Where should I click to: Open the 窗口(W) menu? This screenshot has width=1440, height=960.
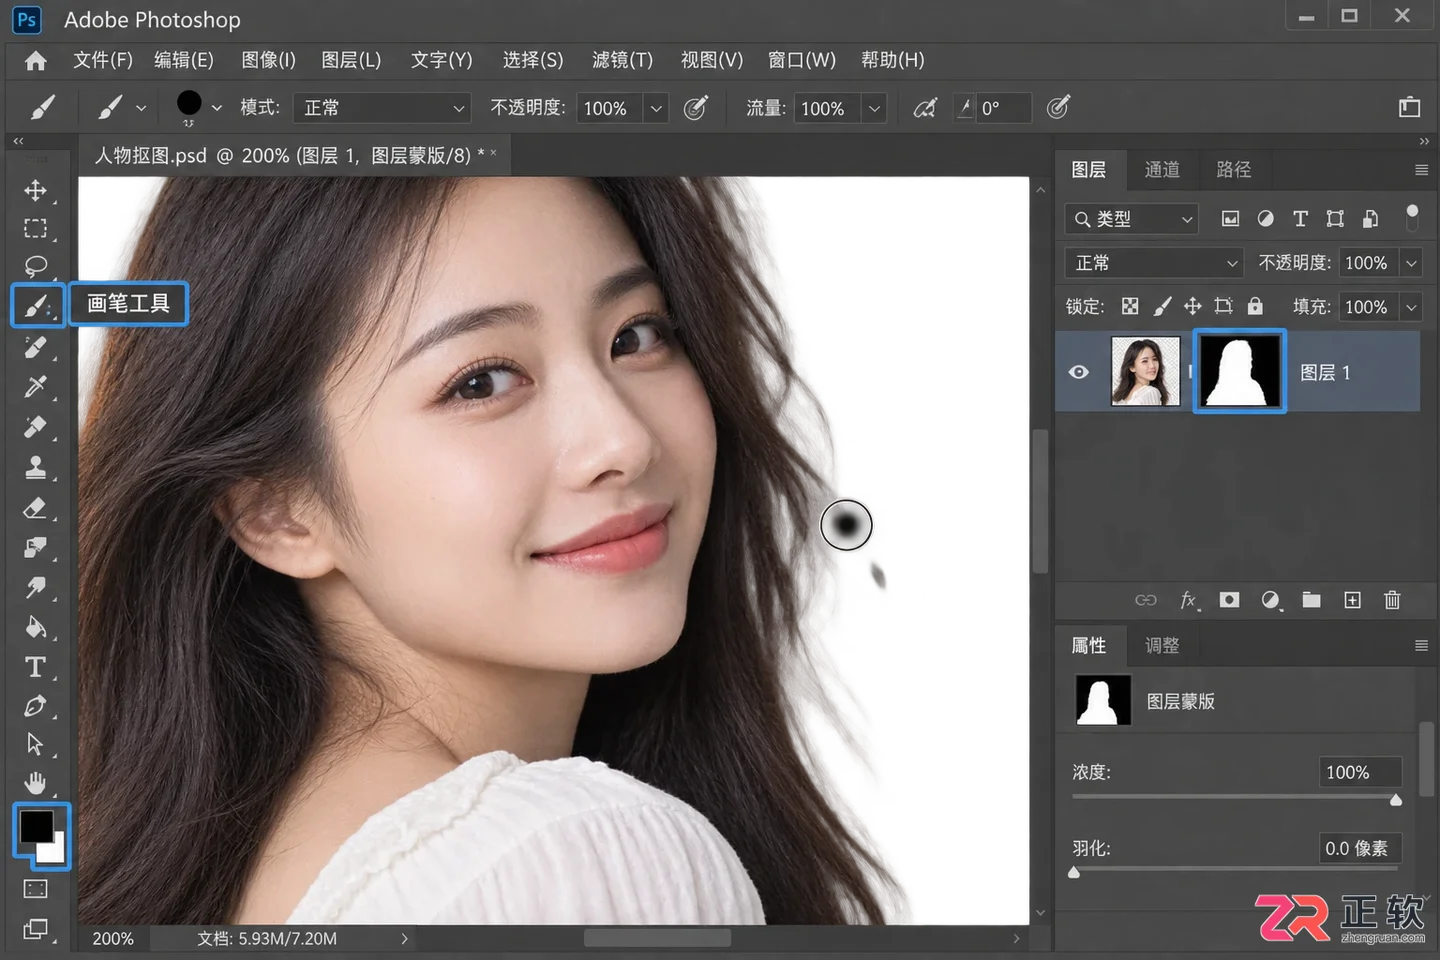802,60
